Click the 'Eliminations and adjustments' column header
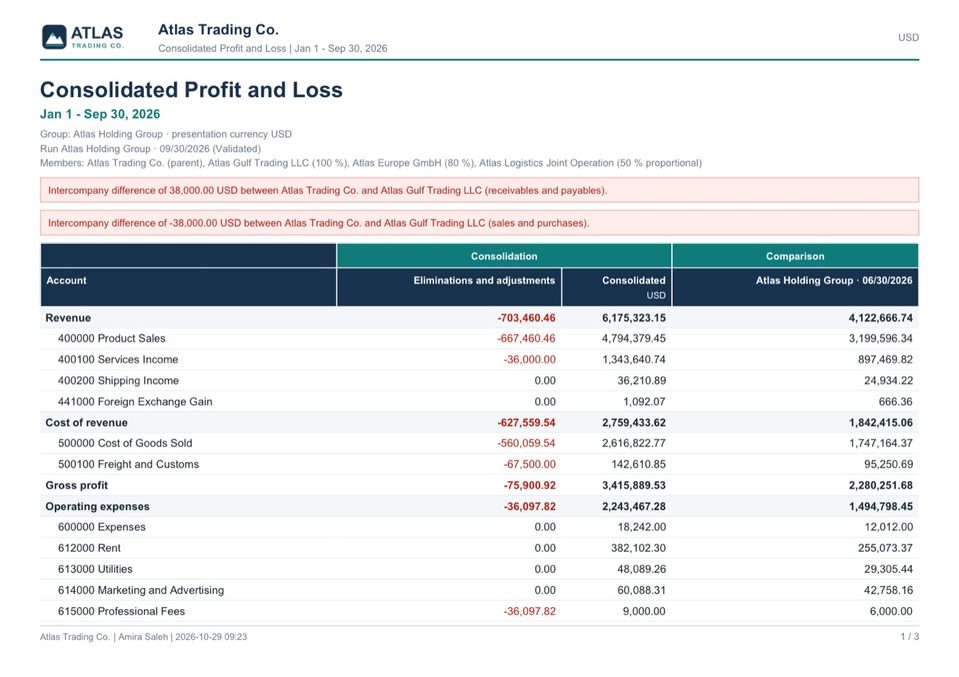 449,287
